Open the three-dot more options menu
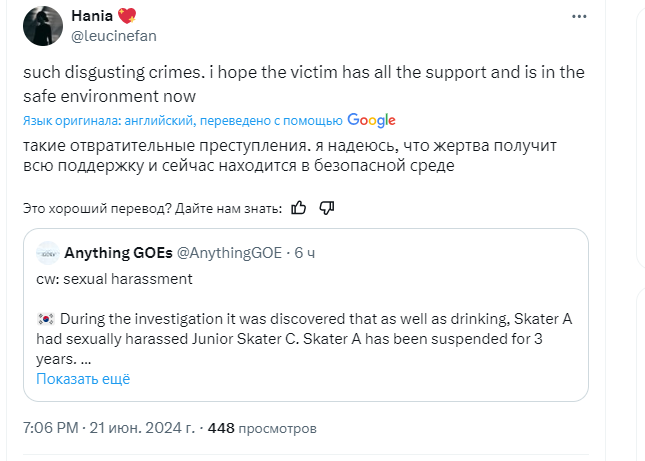 pyautogui.click(x=578, y=18)
